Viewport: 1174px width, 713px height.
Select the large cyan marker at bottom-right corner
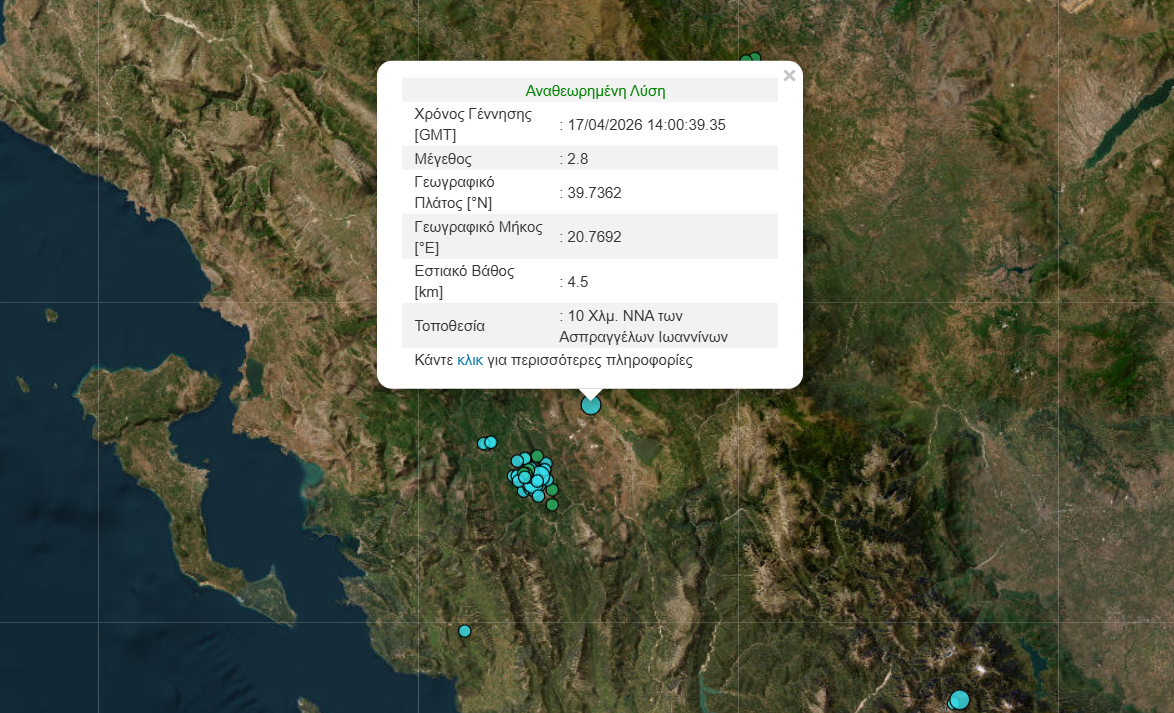(960, 699)
